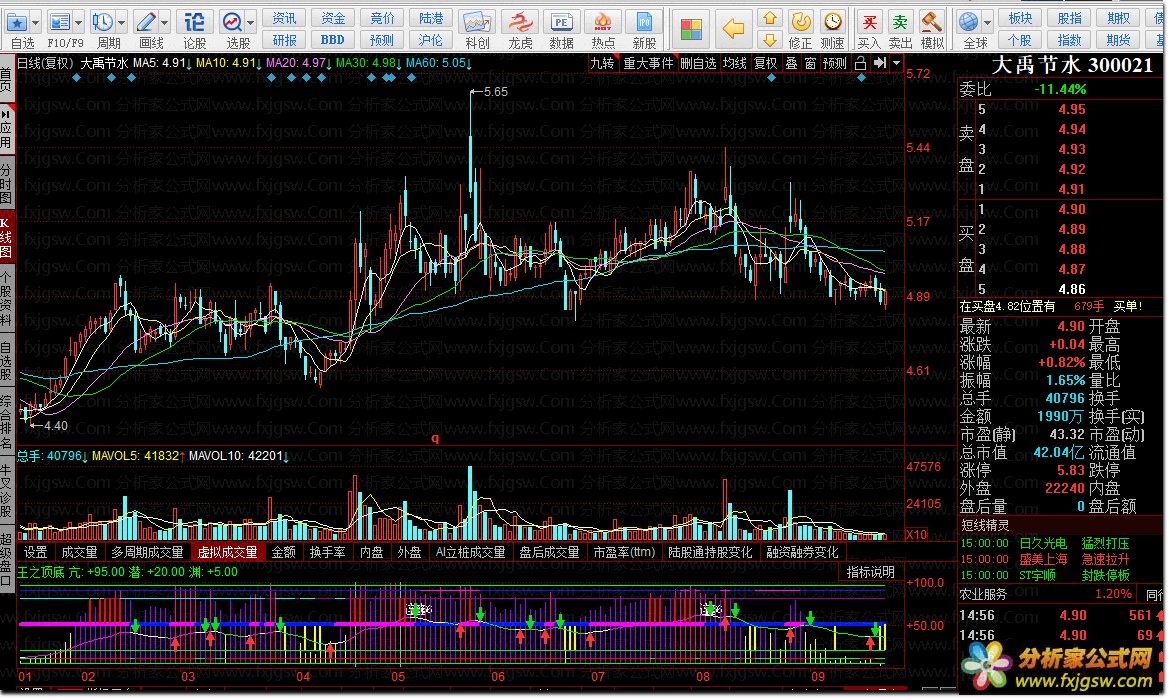
Task: Click the yellow up arrow icon
Action: click(x=769, y=17)
